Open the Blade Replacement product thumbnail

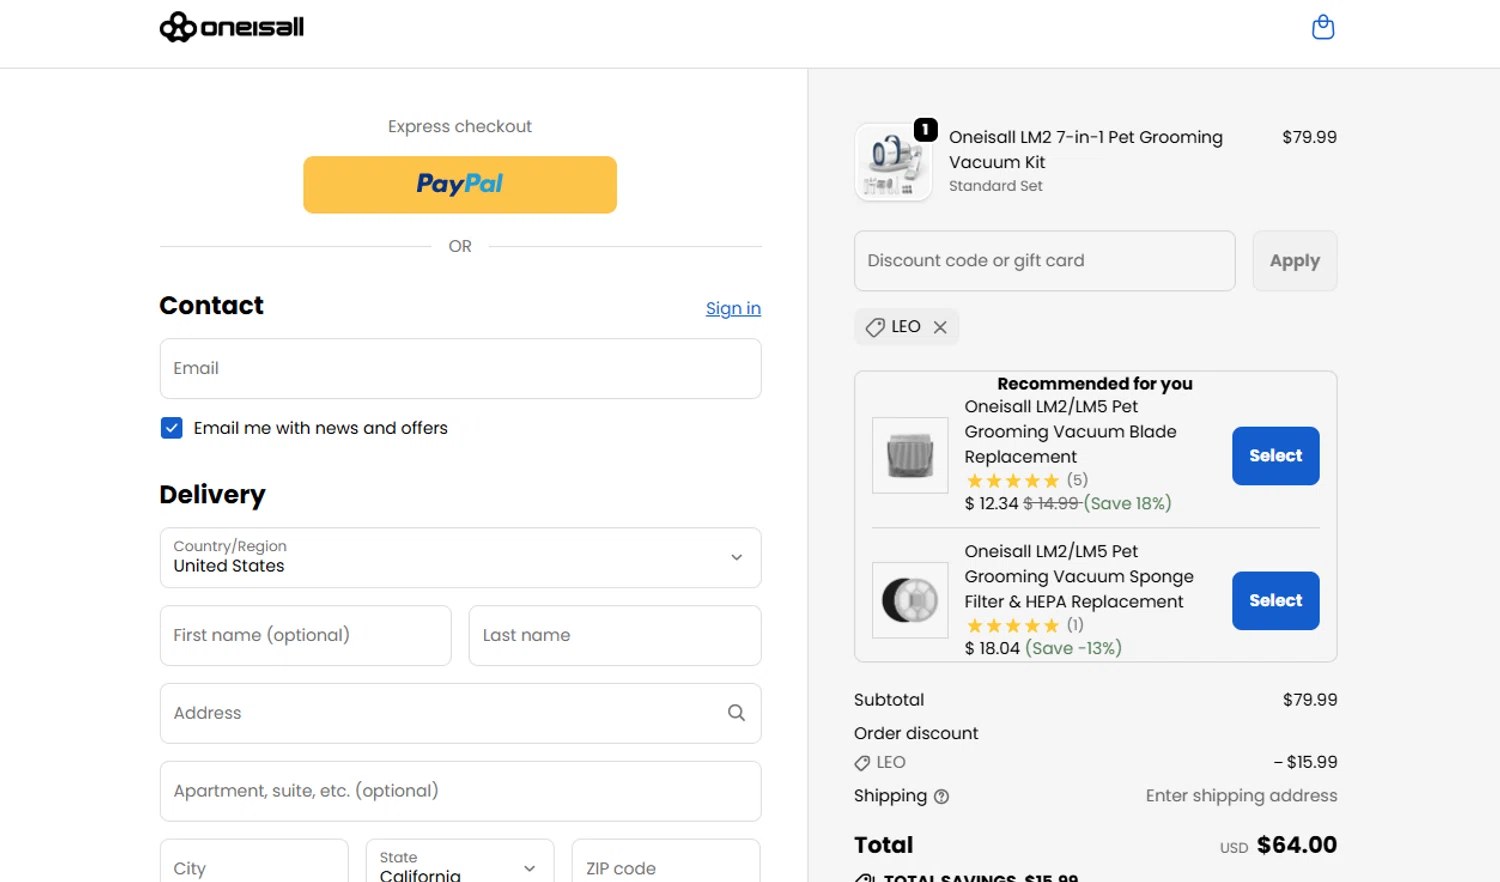tap(910, 456)
